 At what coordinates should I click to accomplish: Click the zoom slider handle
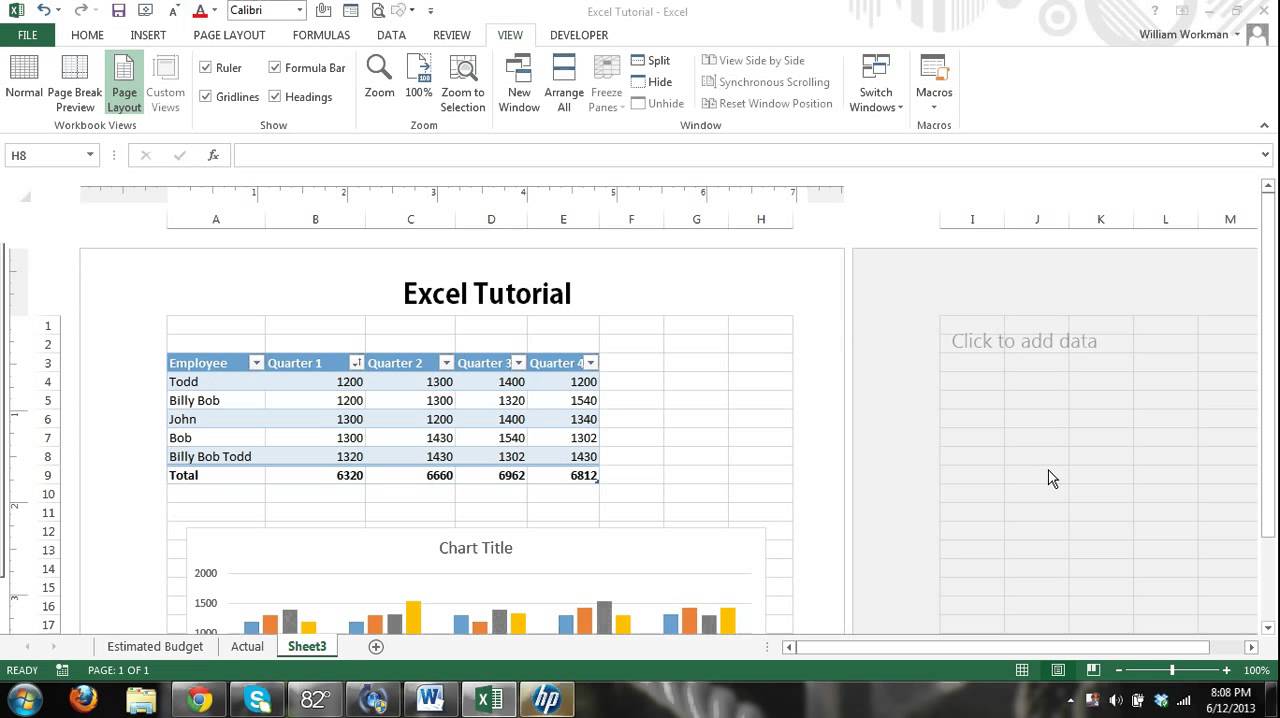click(x=1172, y=670)
